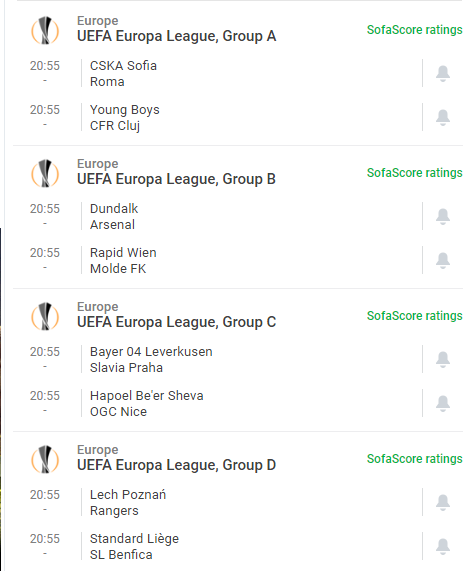The image size is (464, 571).
Task: Click the Europa League logo for Group A
Action: point(45,30)
